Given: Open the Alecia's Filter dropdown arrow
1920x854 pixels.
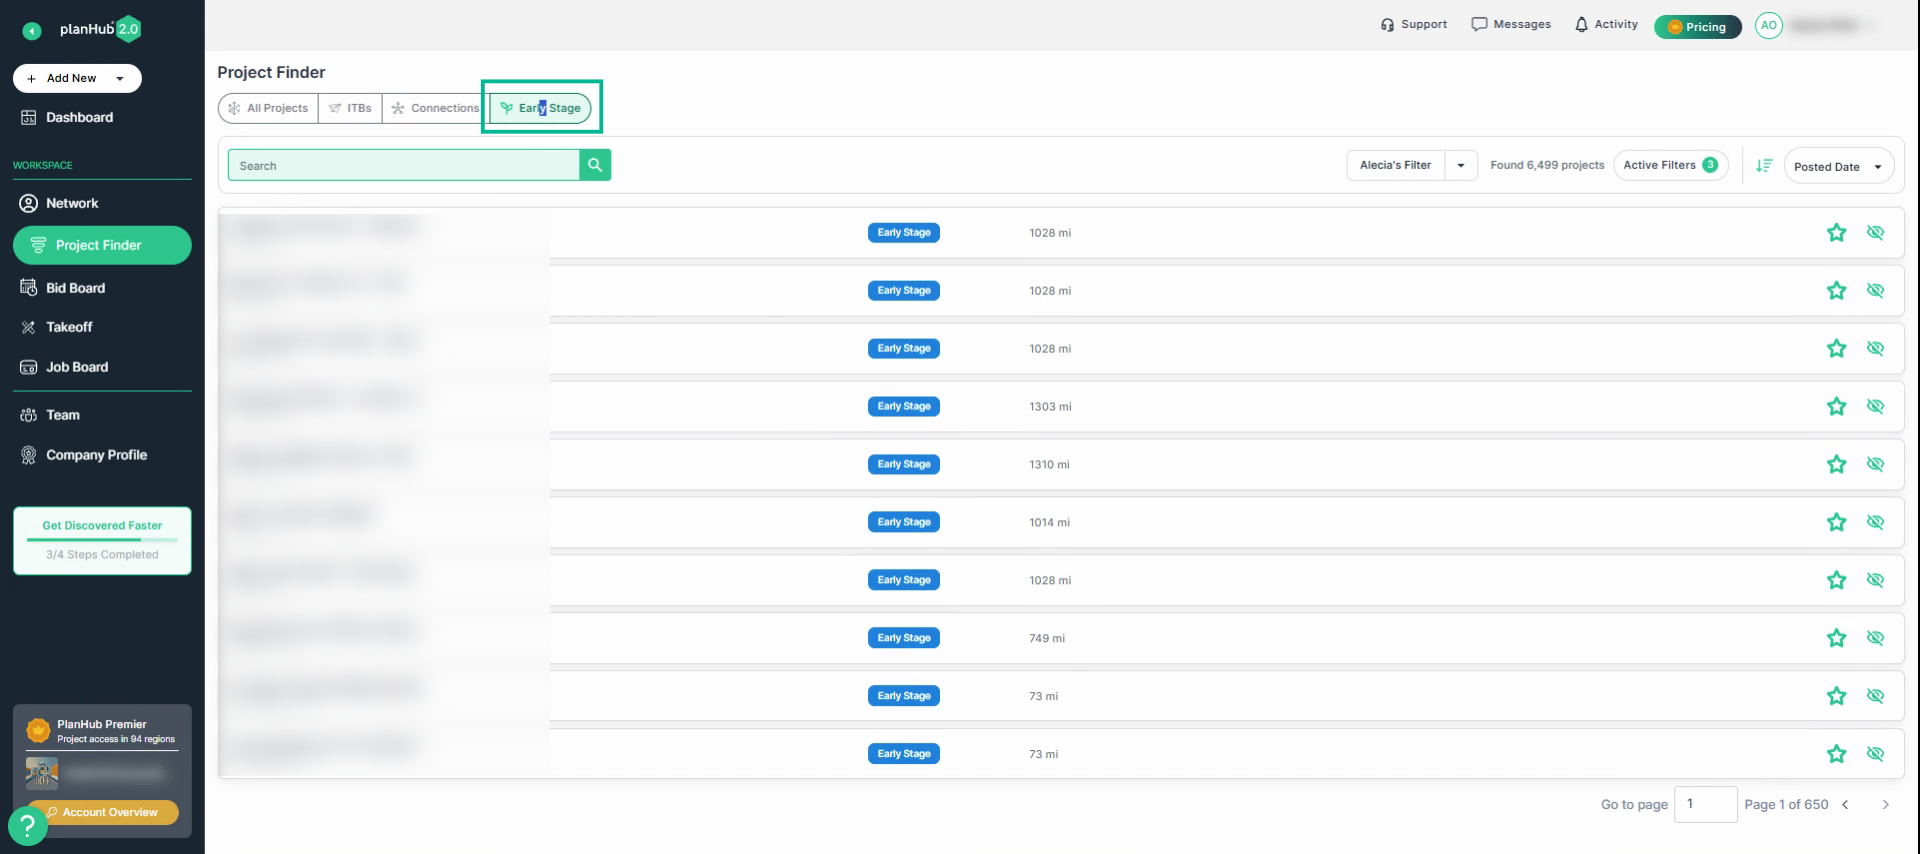Looking at the screenshot, I should tap(1461, 166).
